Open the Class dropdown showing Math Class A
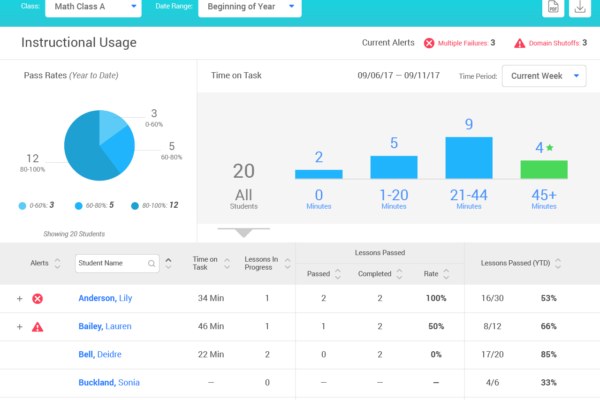 [x=93, y=7]
